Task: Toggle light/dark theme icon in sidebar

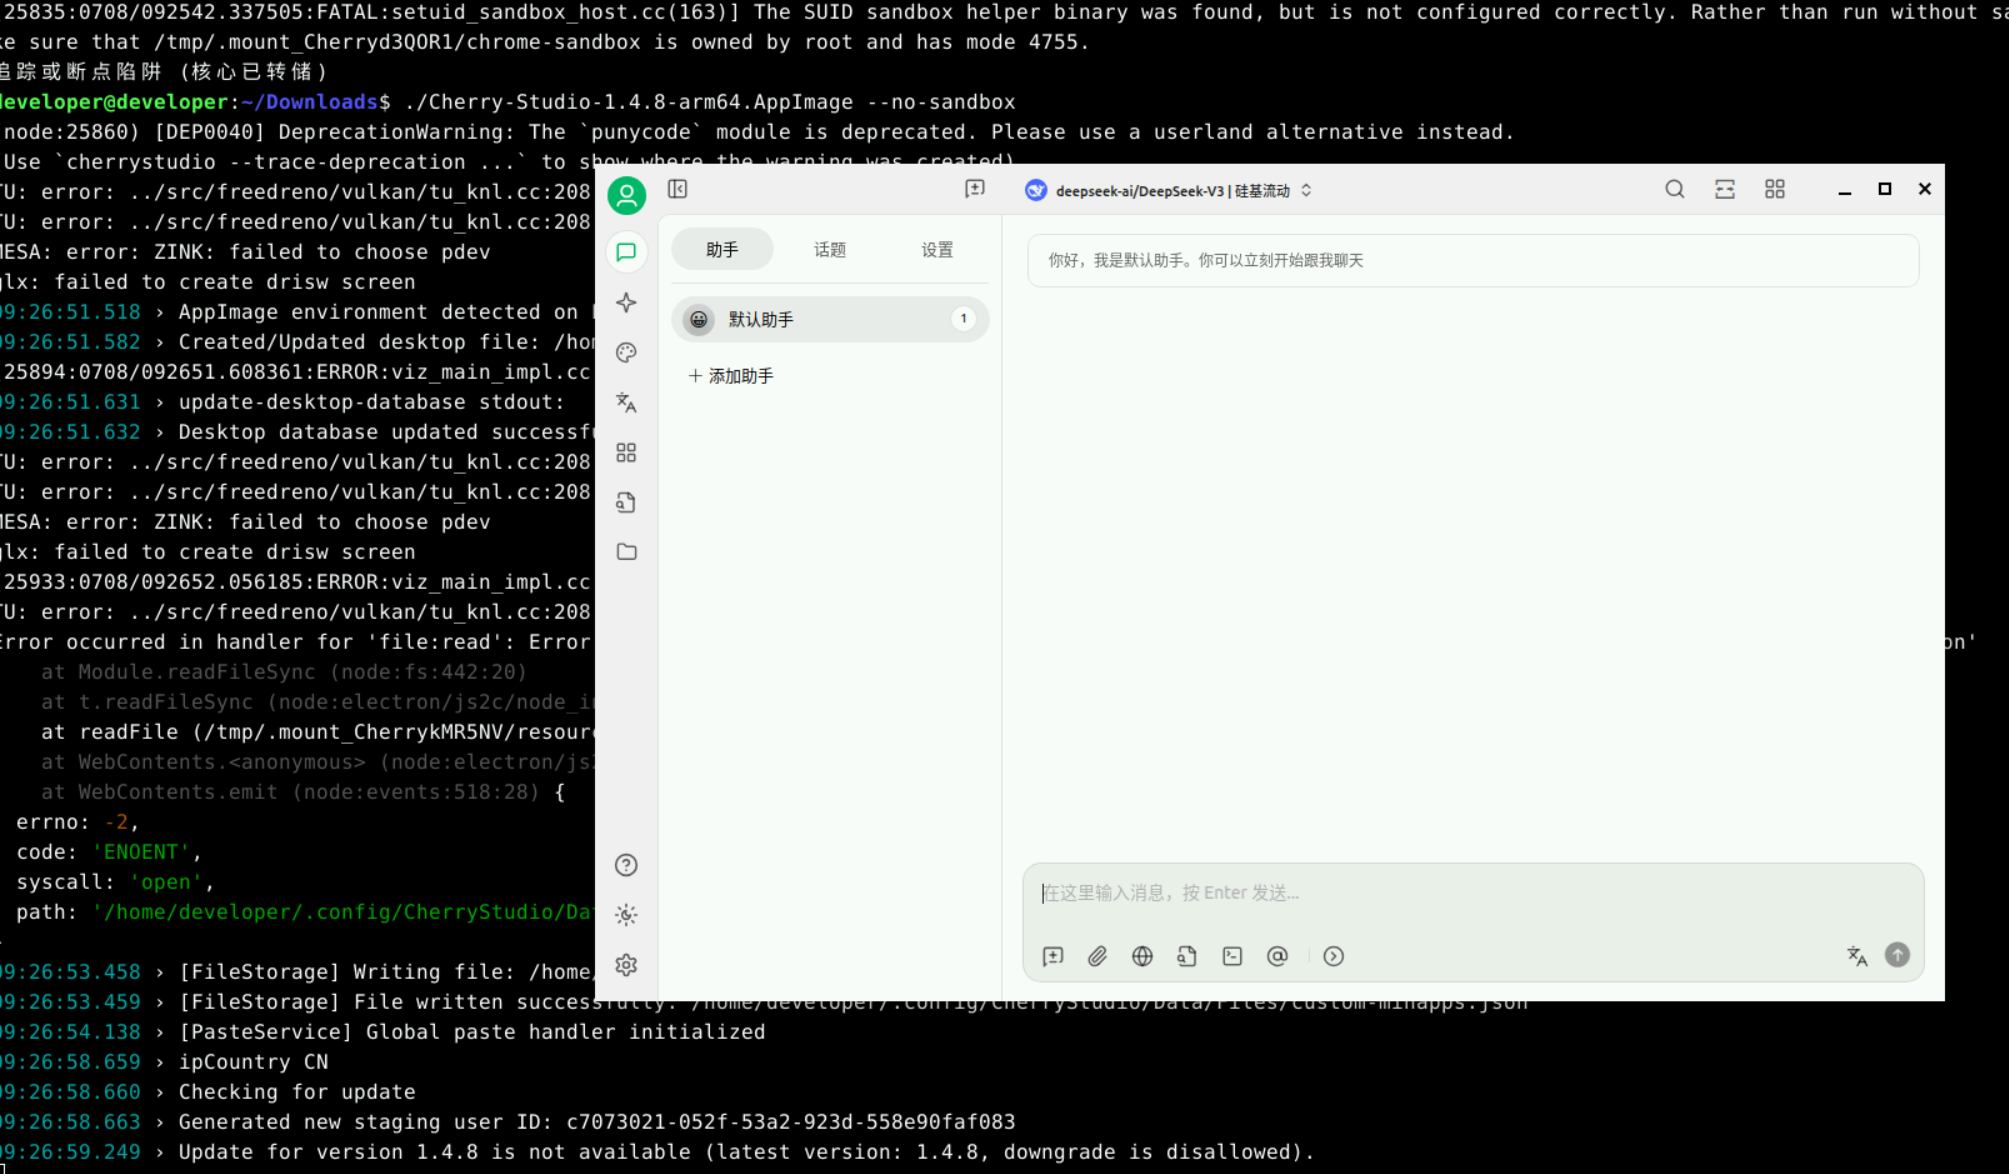Action: click(x=626, y=914)
